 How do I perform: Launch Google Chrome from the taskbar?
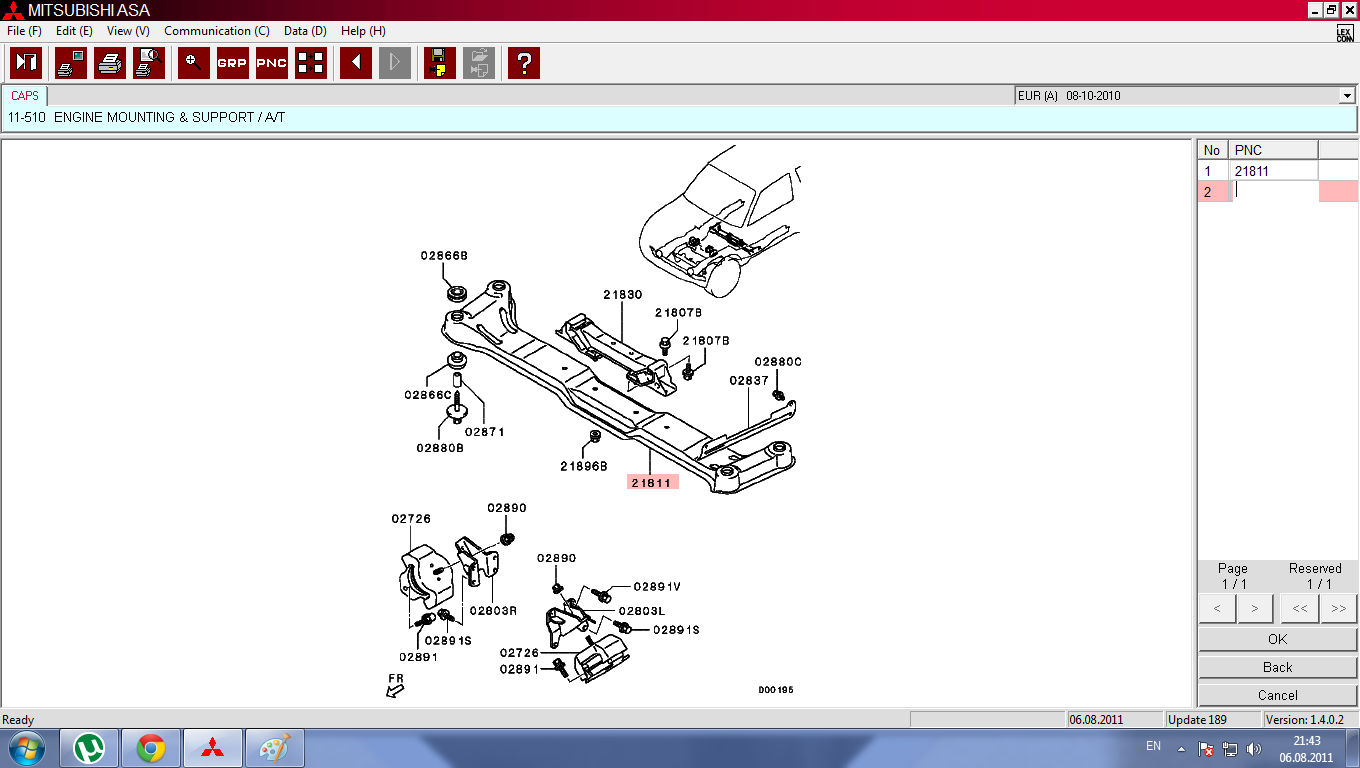point(151,748)
